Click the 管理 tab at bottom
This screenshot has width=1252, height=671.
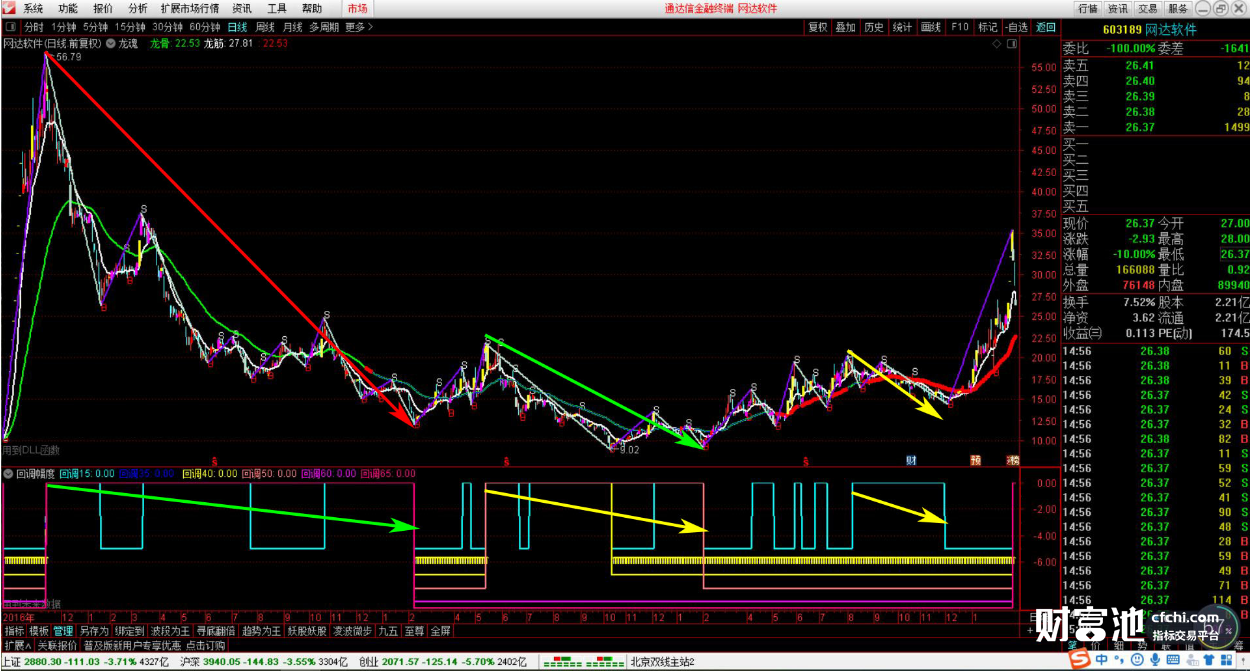coord(64,631)
